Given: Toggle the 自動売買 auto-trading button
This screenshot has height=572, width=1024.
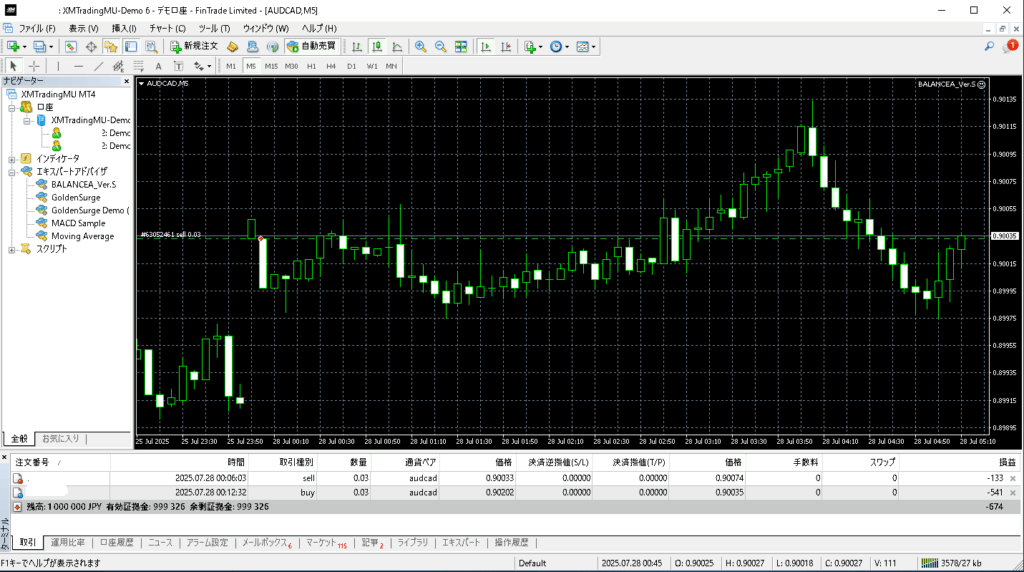Looking at the screenshot, I should (312, 46).
